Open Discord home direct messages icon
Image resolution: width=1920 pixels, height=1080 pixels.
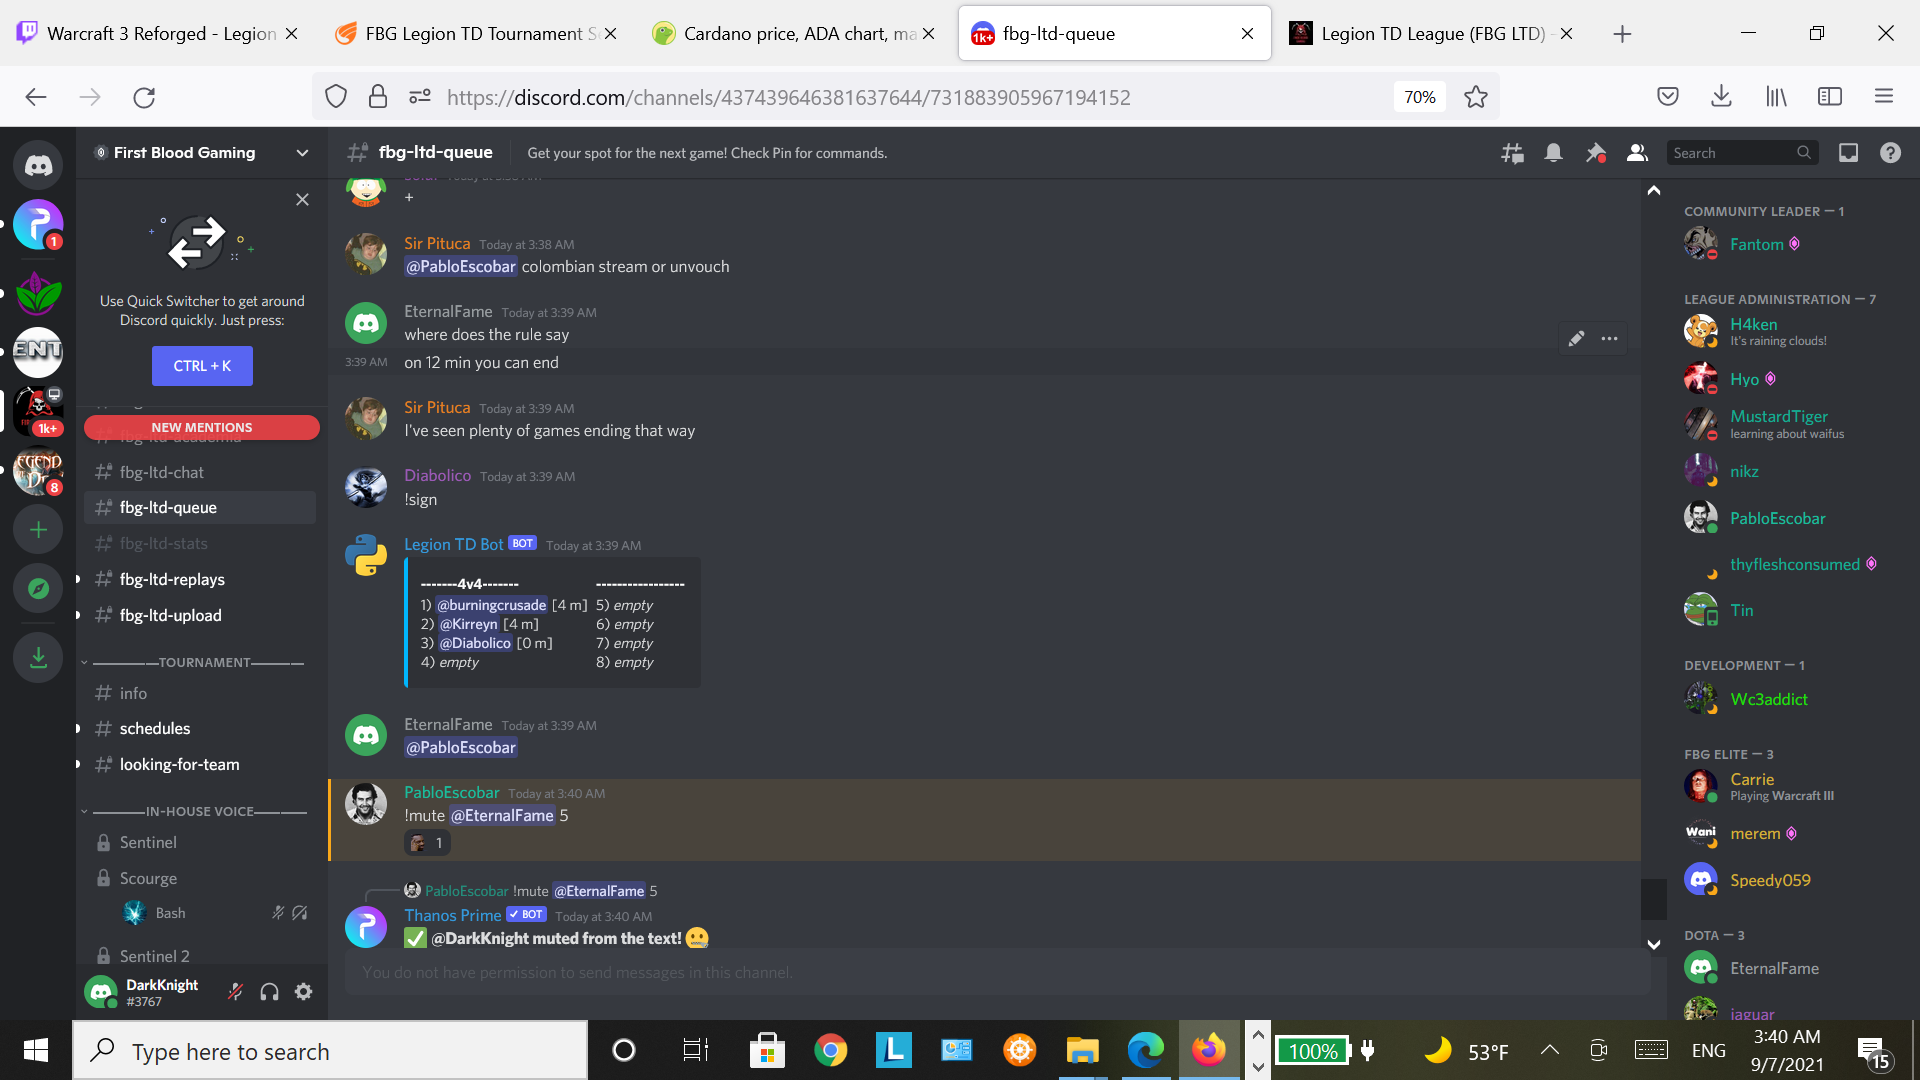[x=38, y=164]
